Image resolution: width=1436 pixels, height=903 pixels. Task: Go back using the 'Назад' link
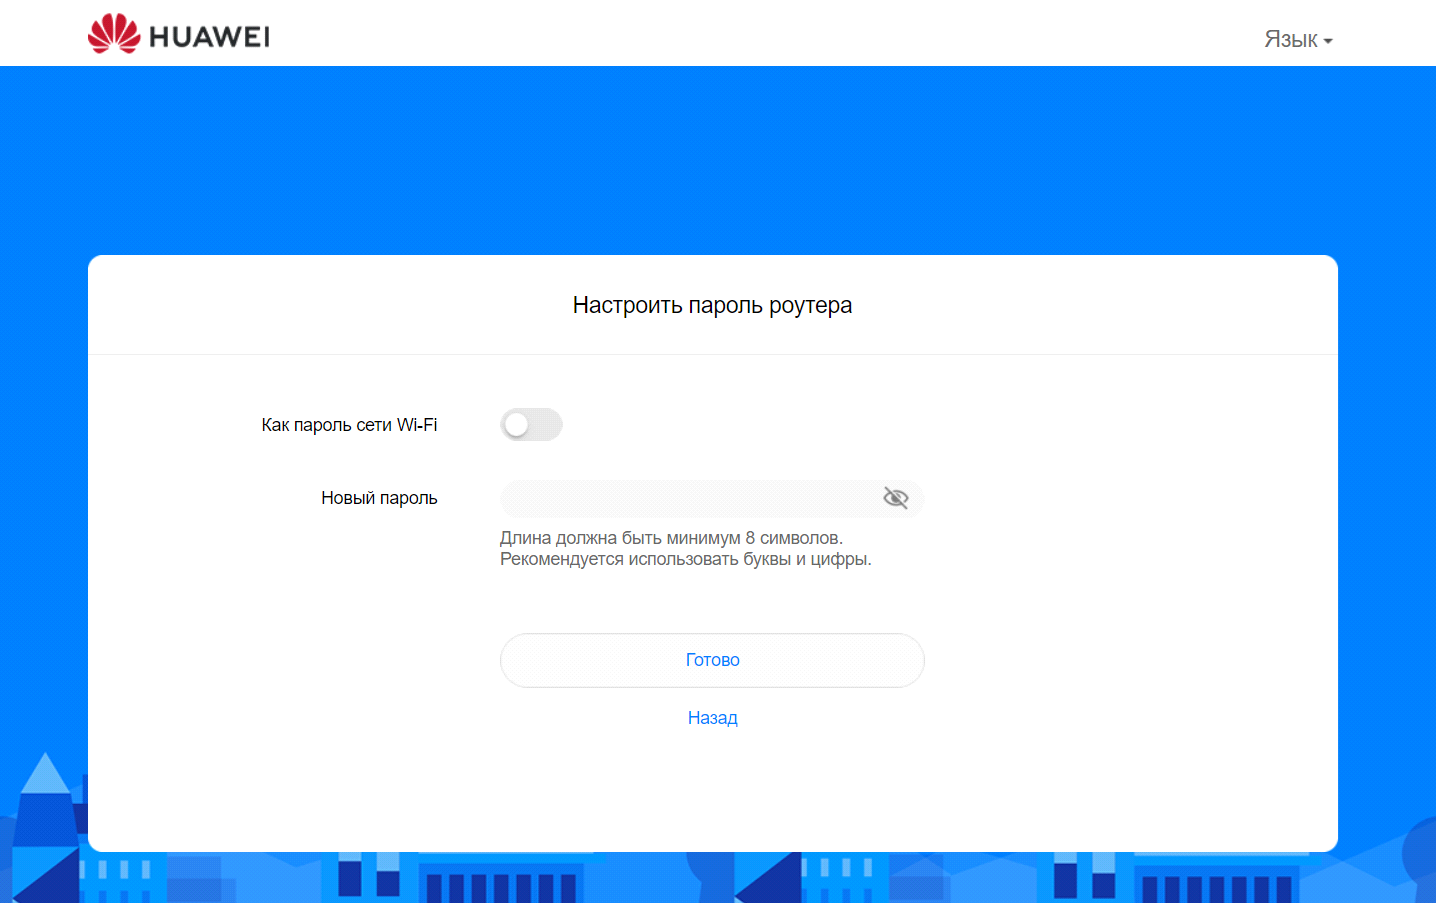pyautogui.click(x=712, y=718)
